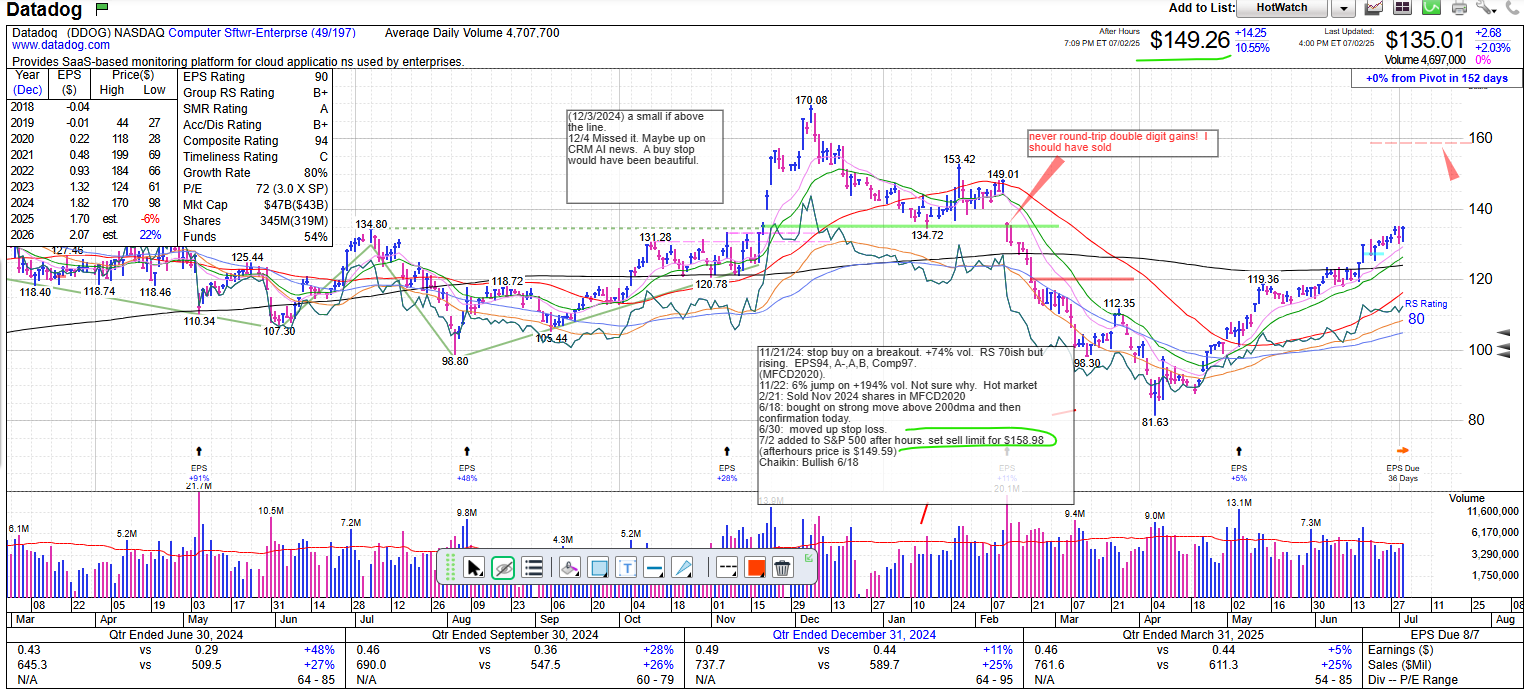
Task: Click the EPS +91% arrow marker
Action: pyautogui.click(x=199, y=452)
